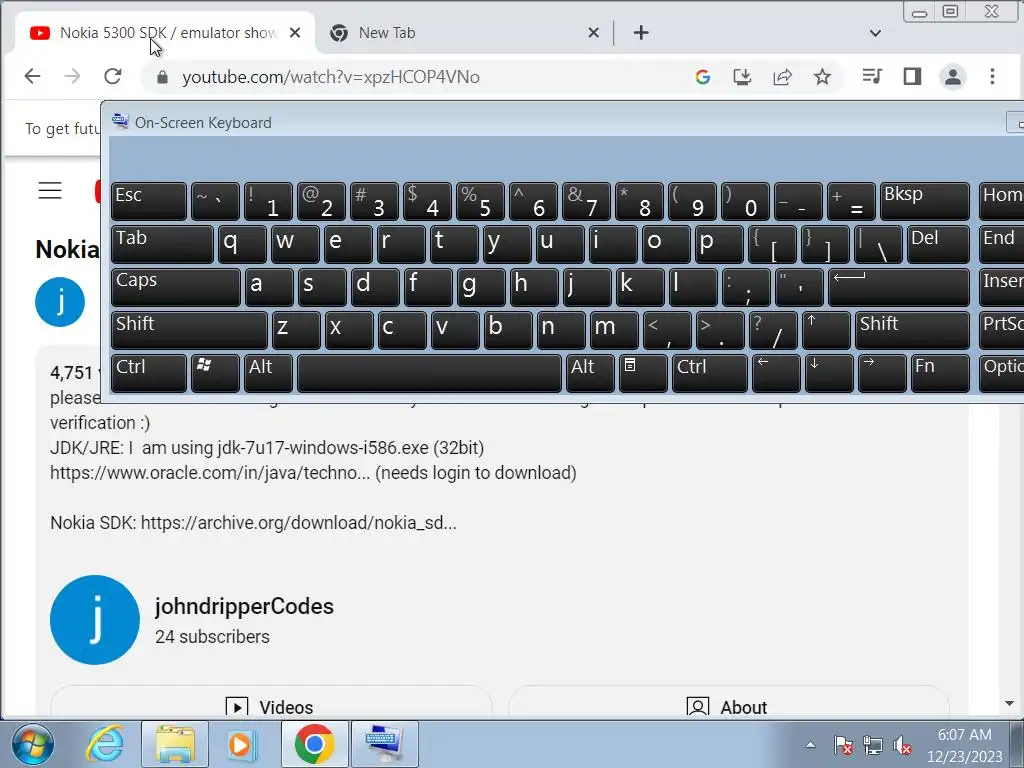Open Windows Start button
Viewport: 1024px width, 768px height.
pyautogui.click(x=33, y=744)
